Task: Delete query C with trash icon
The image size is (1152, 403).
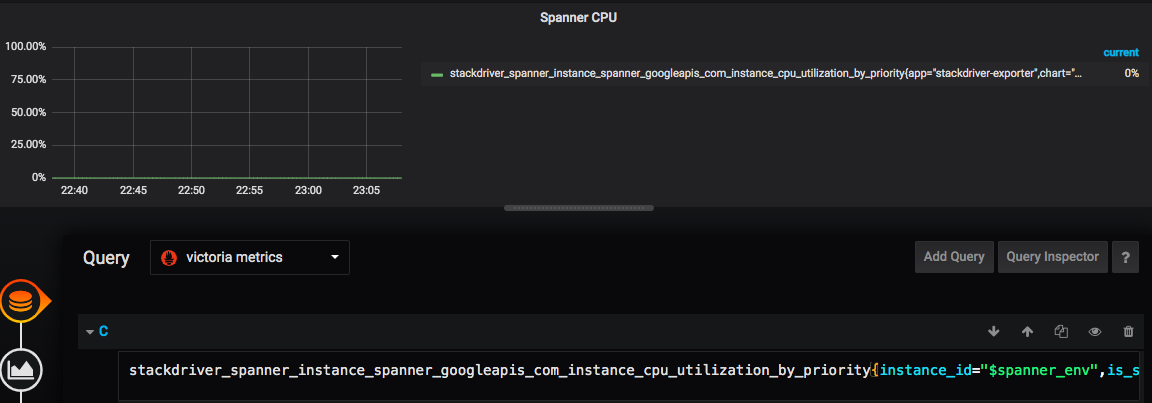Action: tap(1128, 332)
